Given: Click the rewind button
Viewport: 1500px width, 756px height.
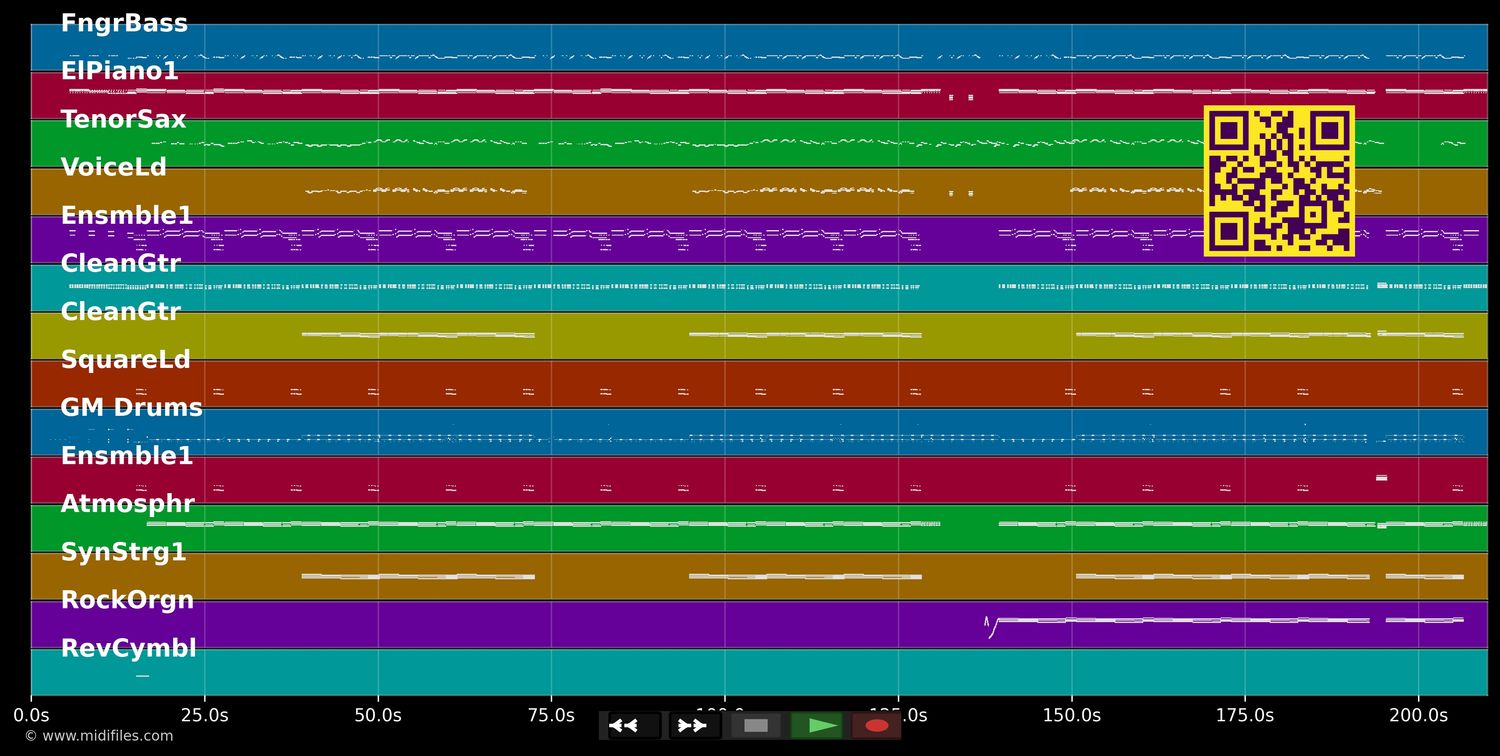Looking at the screenshot, I should 624,726.
